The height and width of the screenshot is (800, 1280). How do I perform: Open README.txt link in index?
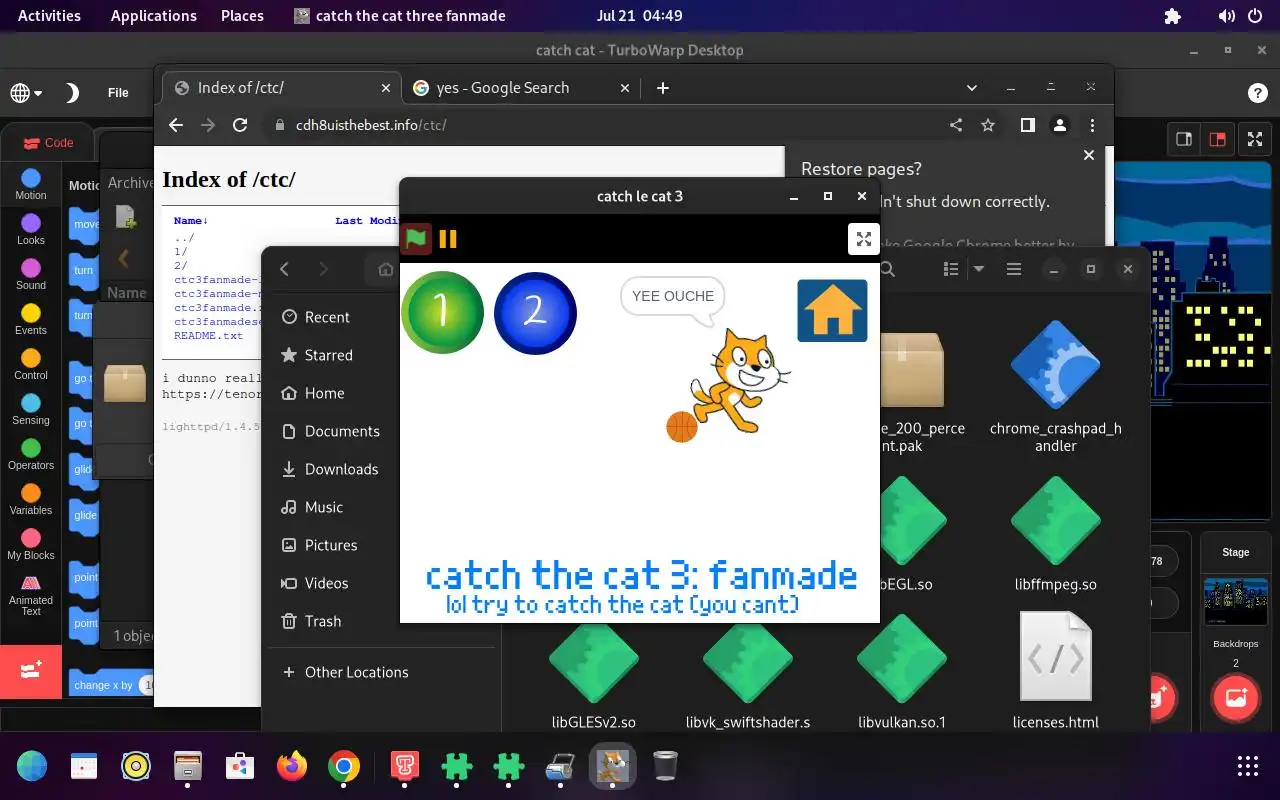point(208,336)
